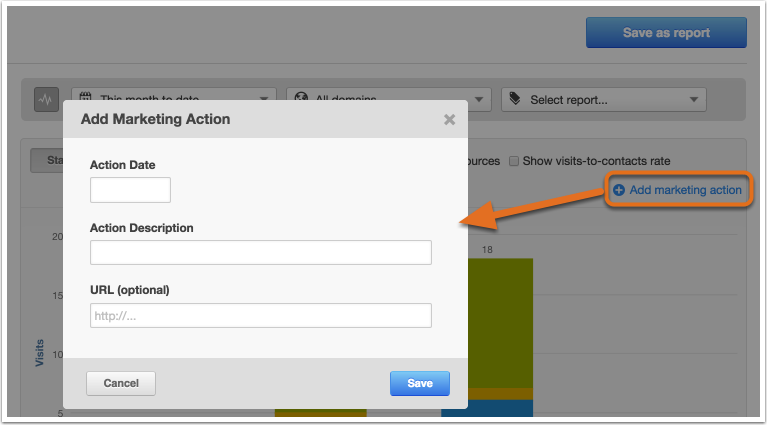Image resolution: width=767 pixels, height=425 pixels.
Task: Click the URL optional input field
Action: tap(261, 315)
